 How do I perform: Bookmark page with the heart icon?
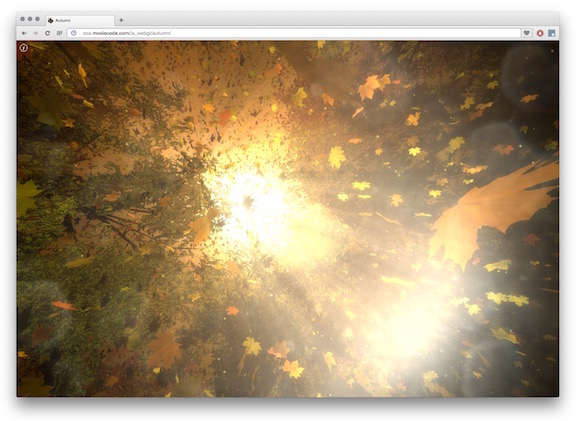pos(526,33)
